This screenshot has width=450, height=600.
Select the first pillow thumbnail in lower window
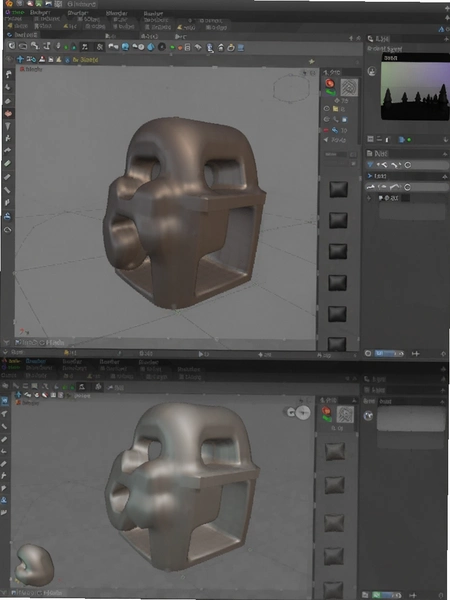[x=335, y=452]
